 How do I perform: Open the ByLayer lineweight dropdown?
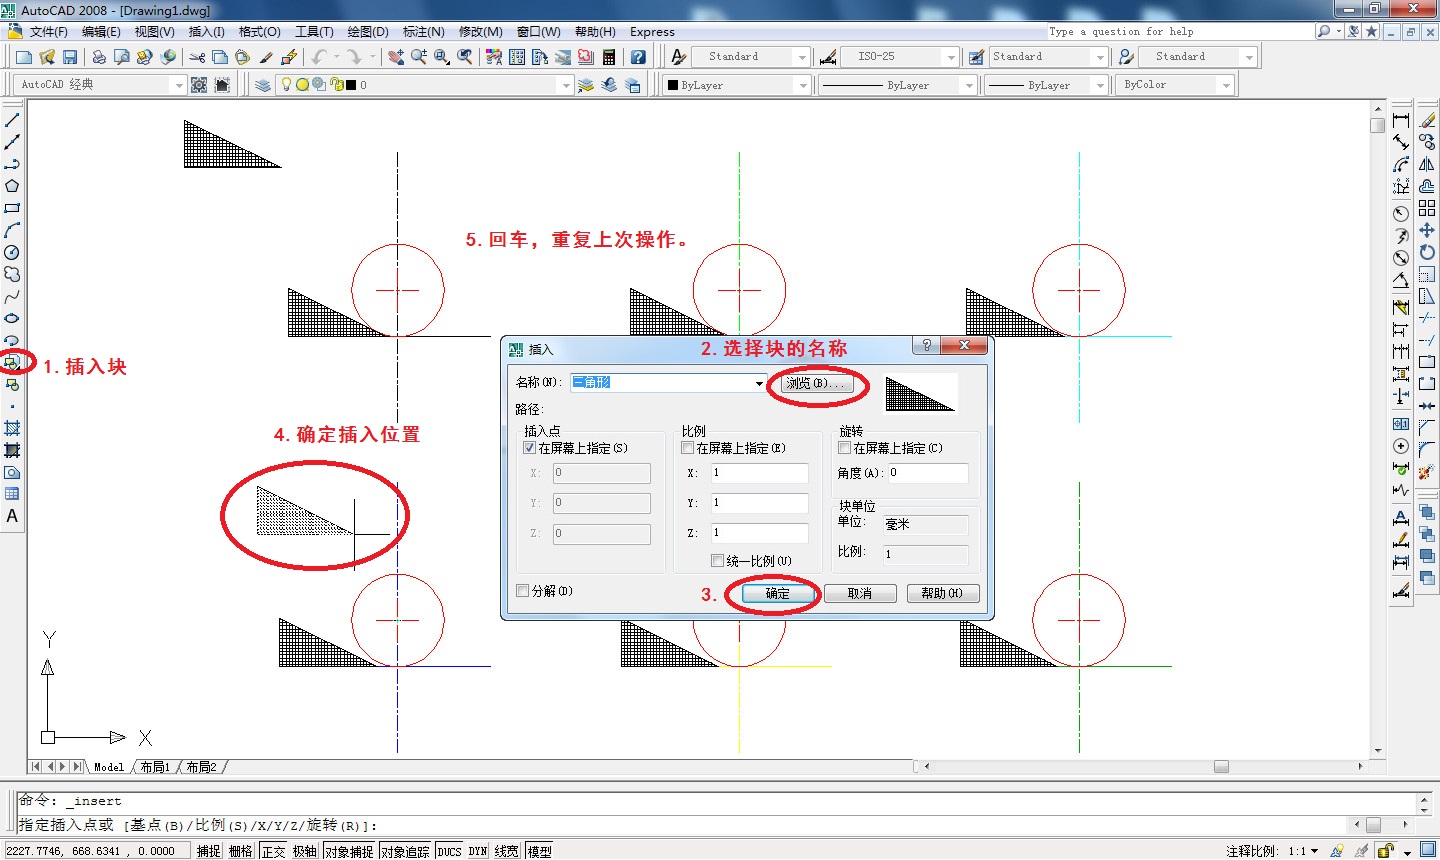tap(1101, 85)
